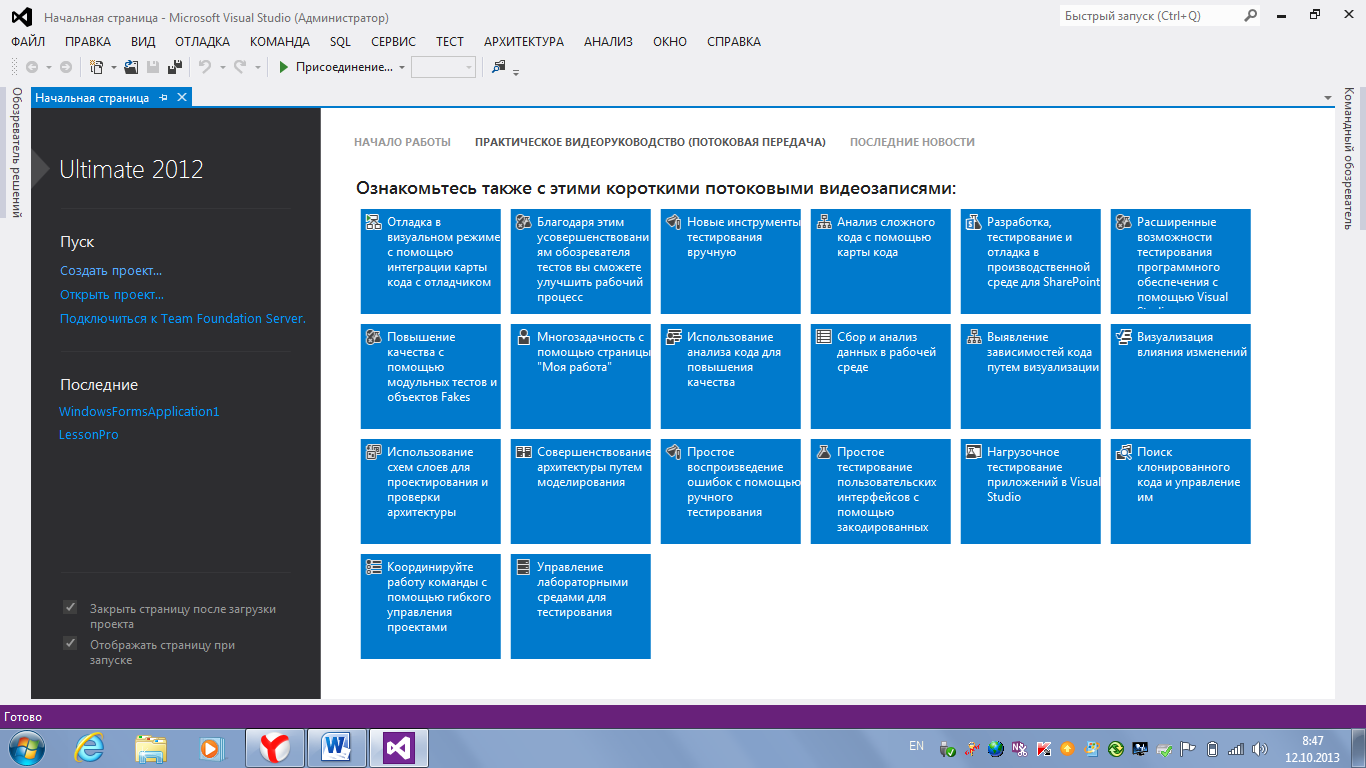The height and width of the screenshot is (768, 1366).
Task: Switch to ПОСЛЕДНИЕ НОВОСТИ tab
Action: point(912,142)
